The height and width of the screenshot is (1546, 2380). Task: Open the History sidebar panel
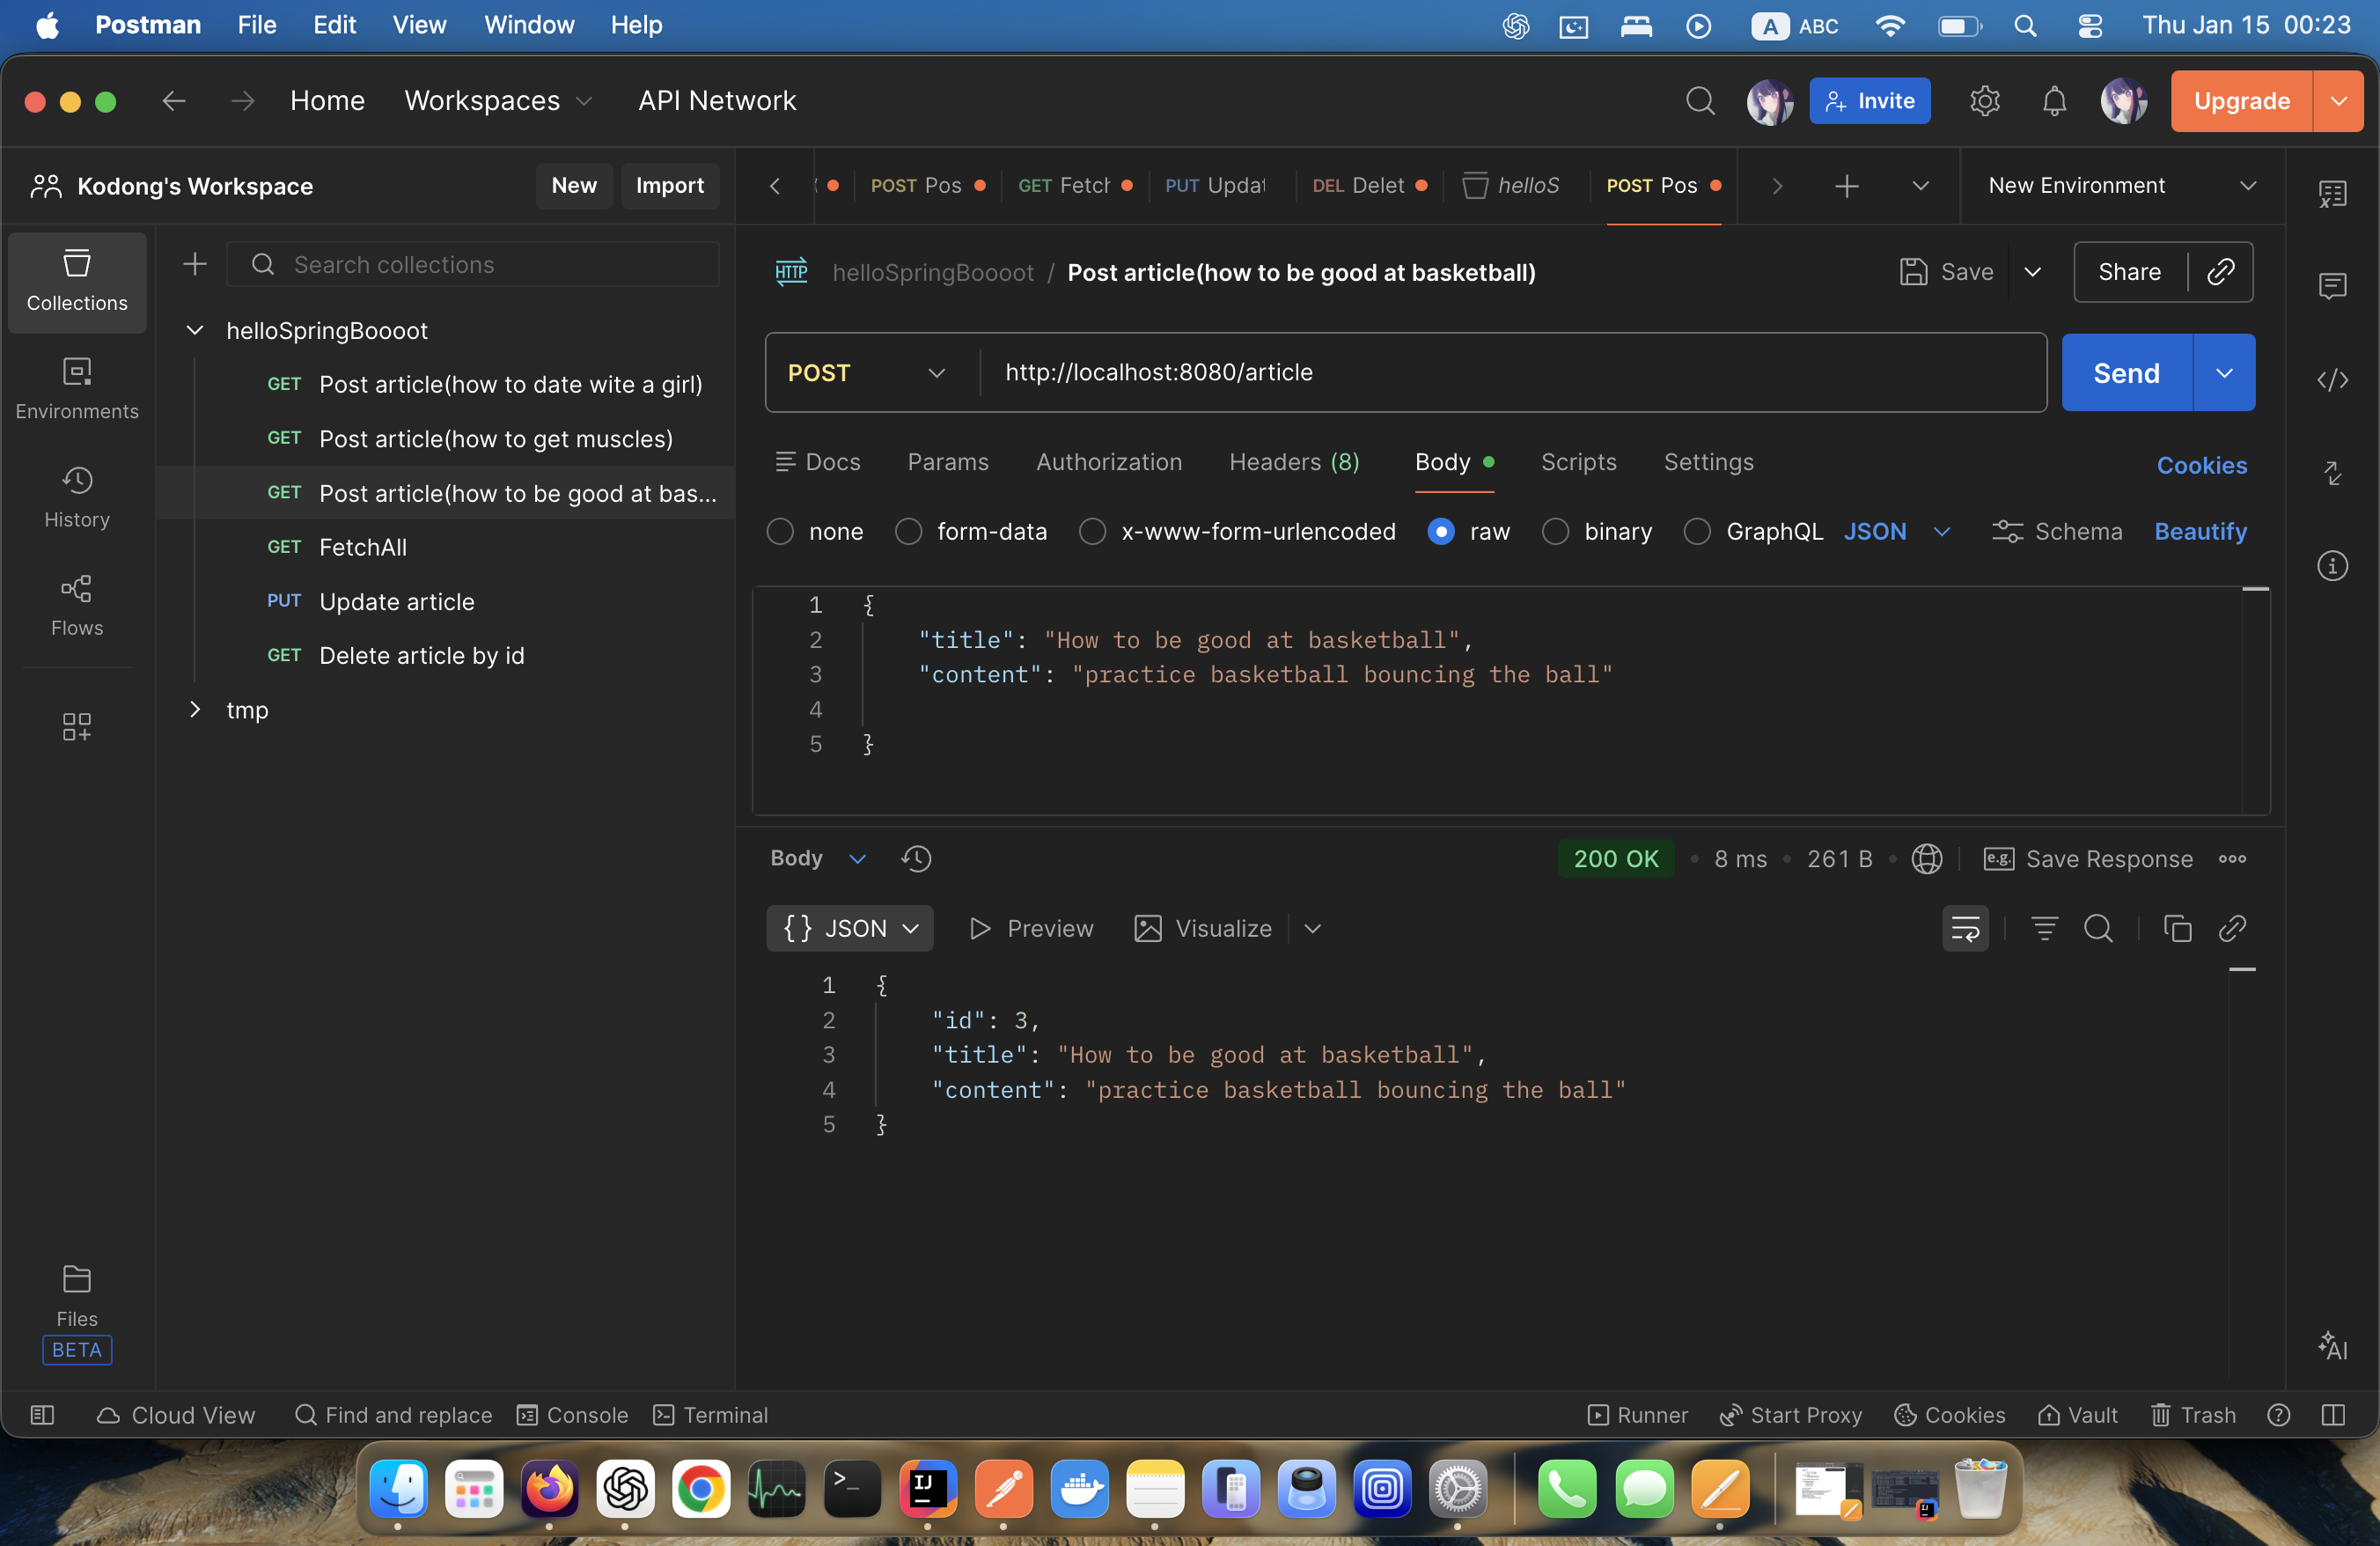pyautogui.click(x=77, y=497)
